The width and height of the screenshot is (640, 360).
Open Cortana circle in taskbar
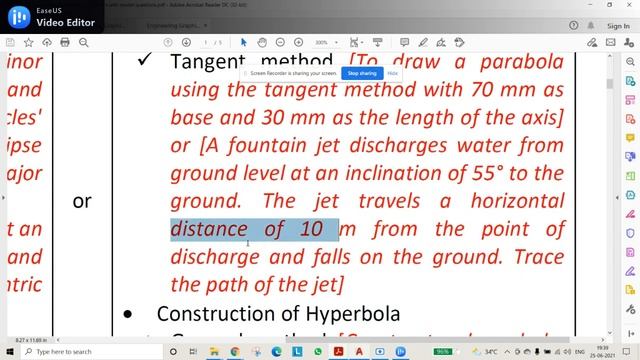coord(173,351)
